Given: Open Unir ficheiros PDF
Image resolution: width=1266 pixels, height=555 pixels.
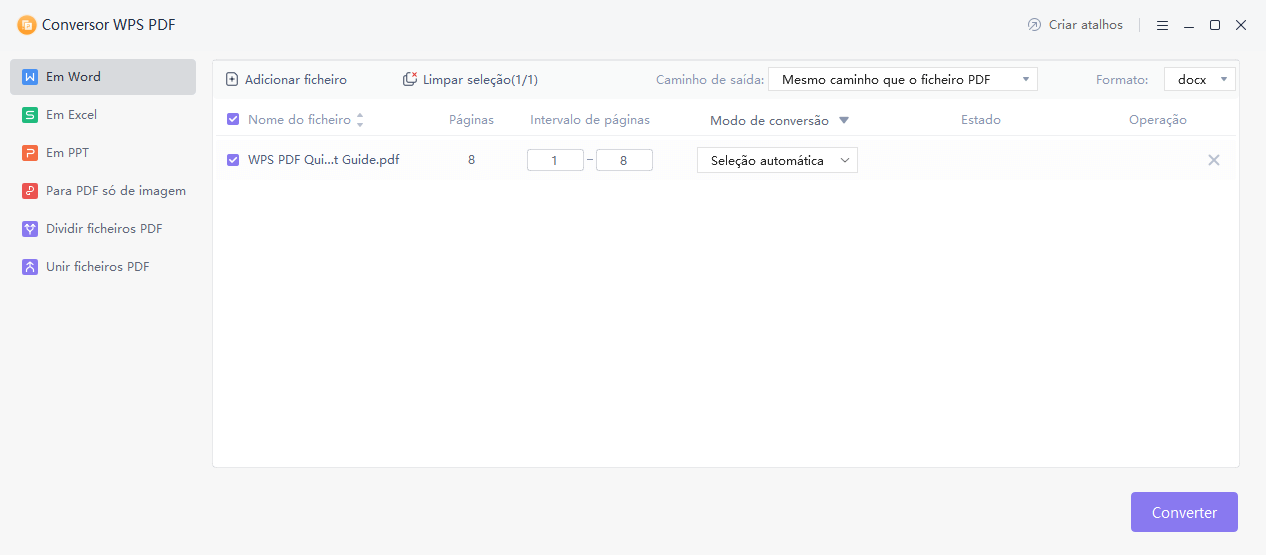Looking at the screenshot, I should [x=103, y=267].
